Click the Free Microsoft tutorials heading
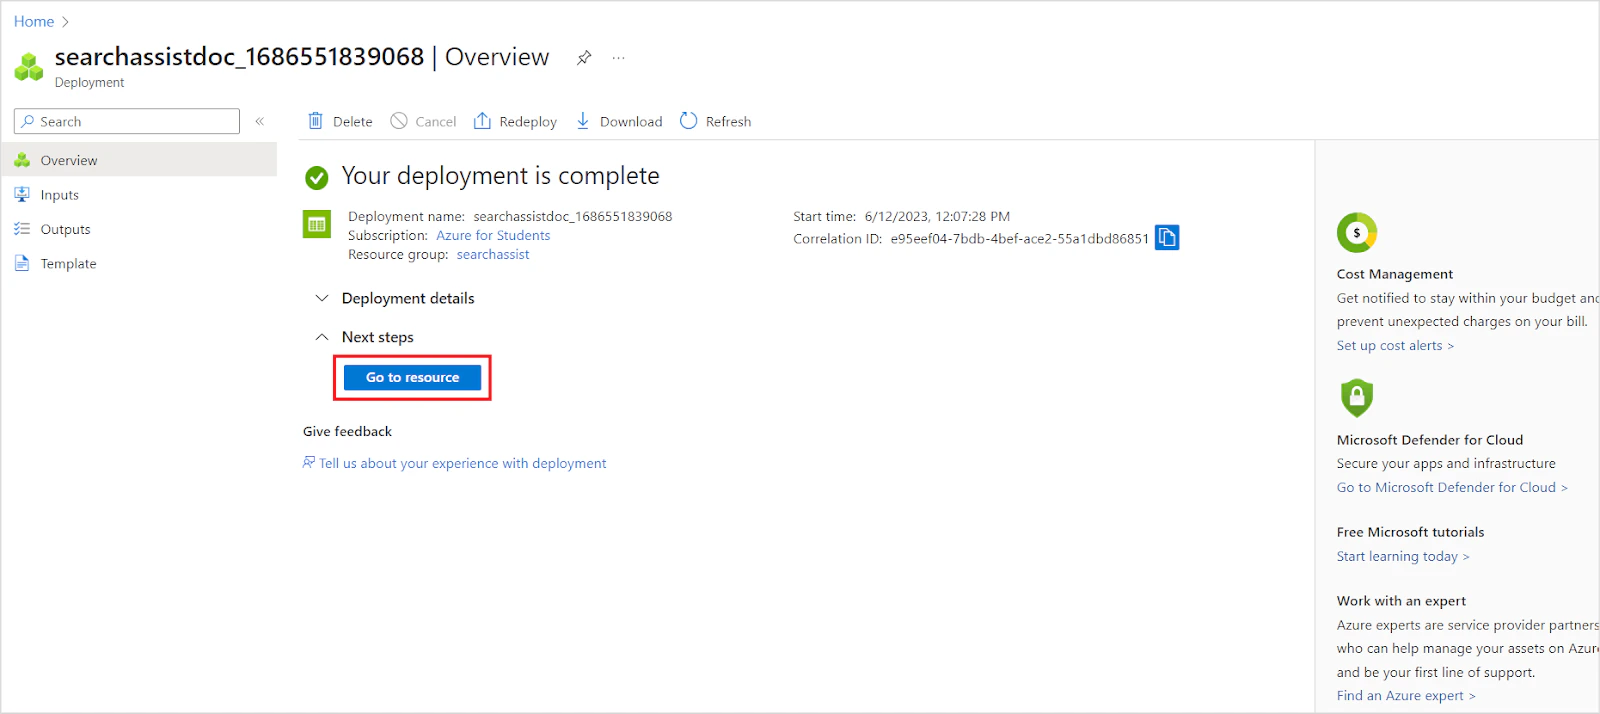The width and height of the screenshot is (1600, 714). pos(1410,532)
